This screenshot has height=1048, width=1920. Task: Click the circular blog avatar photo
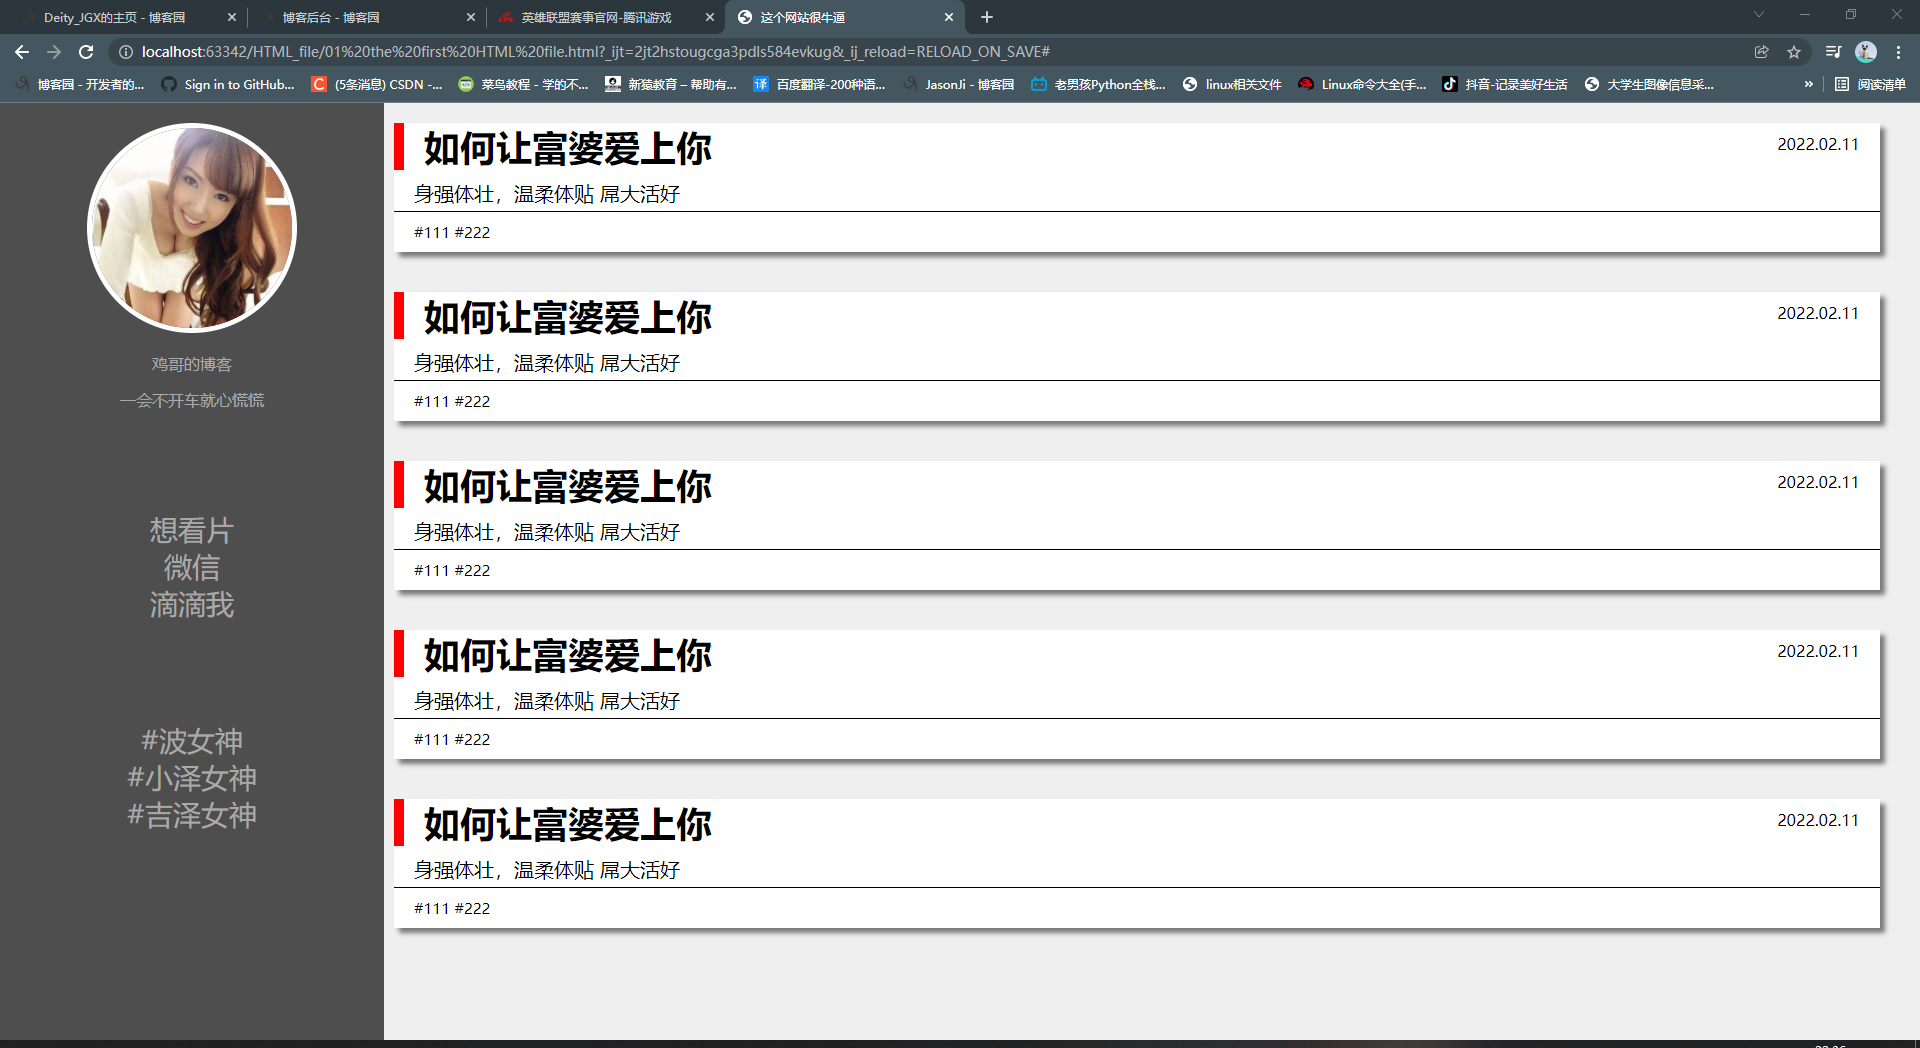pos(192,228)
